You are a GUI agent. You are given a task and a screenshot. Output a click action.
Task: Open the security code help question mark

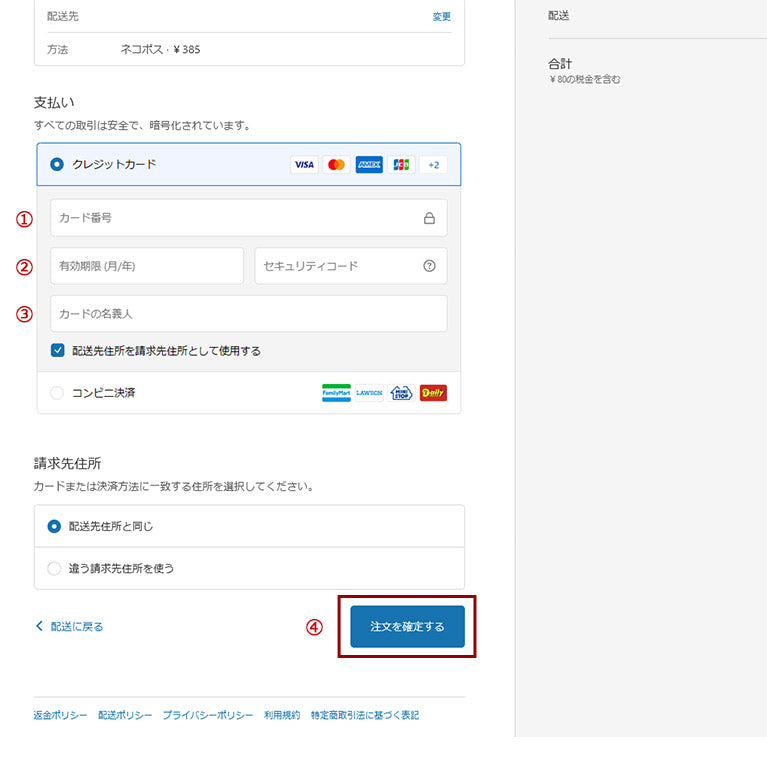point(429,265)
